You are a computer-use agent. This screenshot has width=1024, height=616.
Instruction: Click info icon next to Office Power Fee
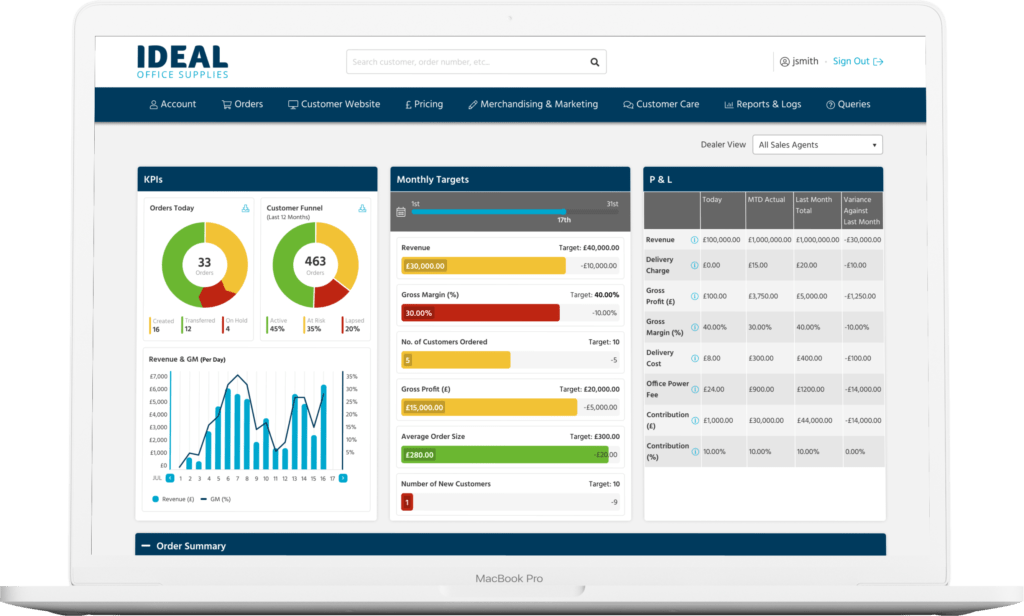click(694, 389)
